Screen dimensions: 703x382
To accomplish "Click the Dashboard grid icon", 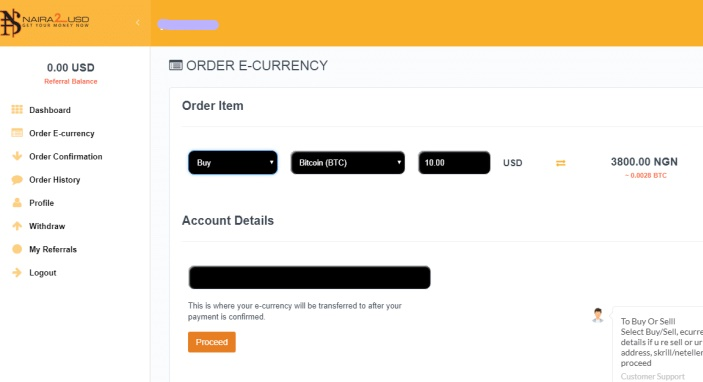I will point(17,109).
